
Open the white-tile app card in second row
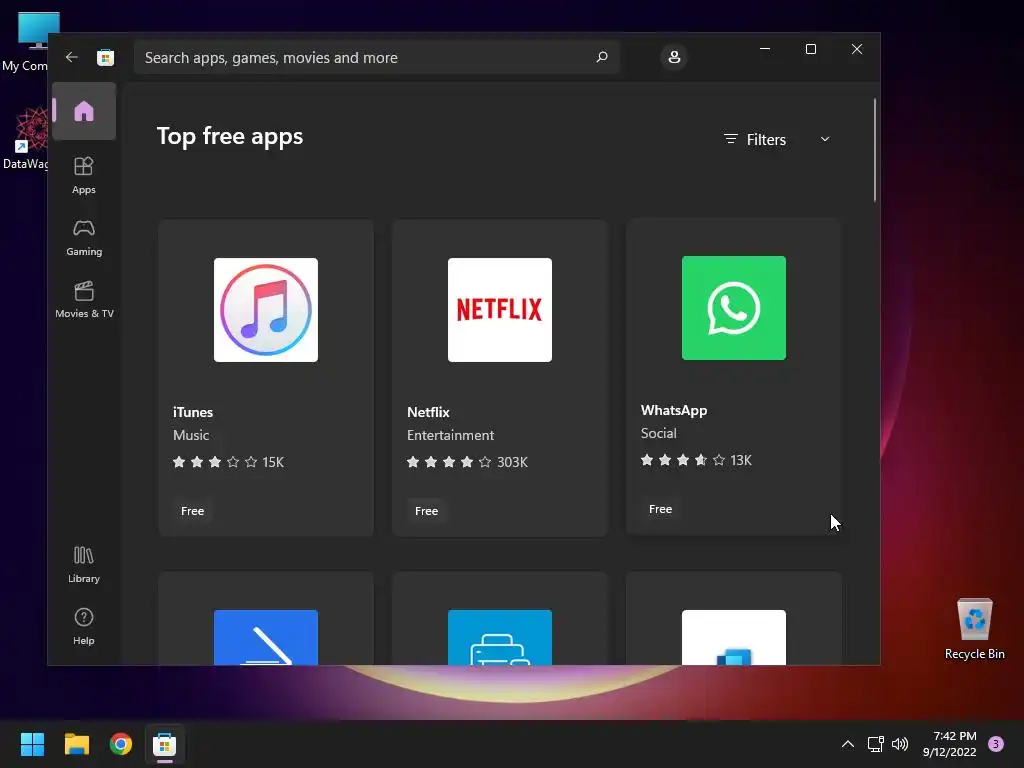(x=733, y=619)
